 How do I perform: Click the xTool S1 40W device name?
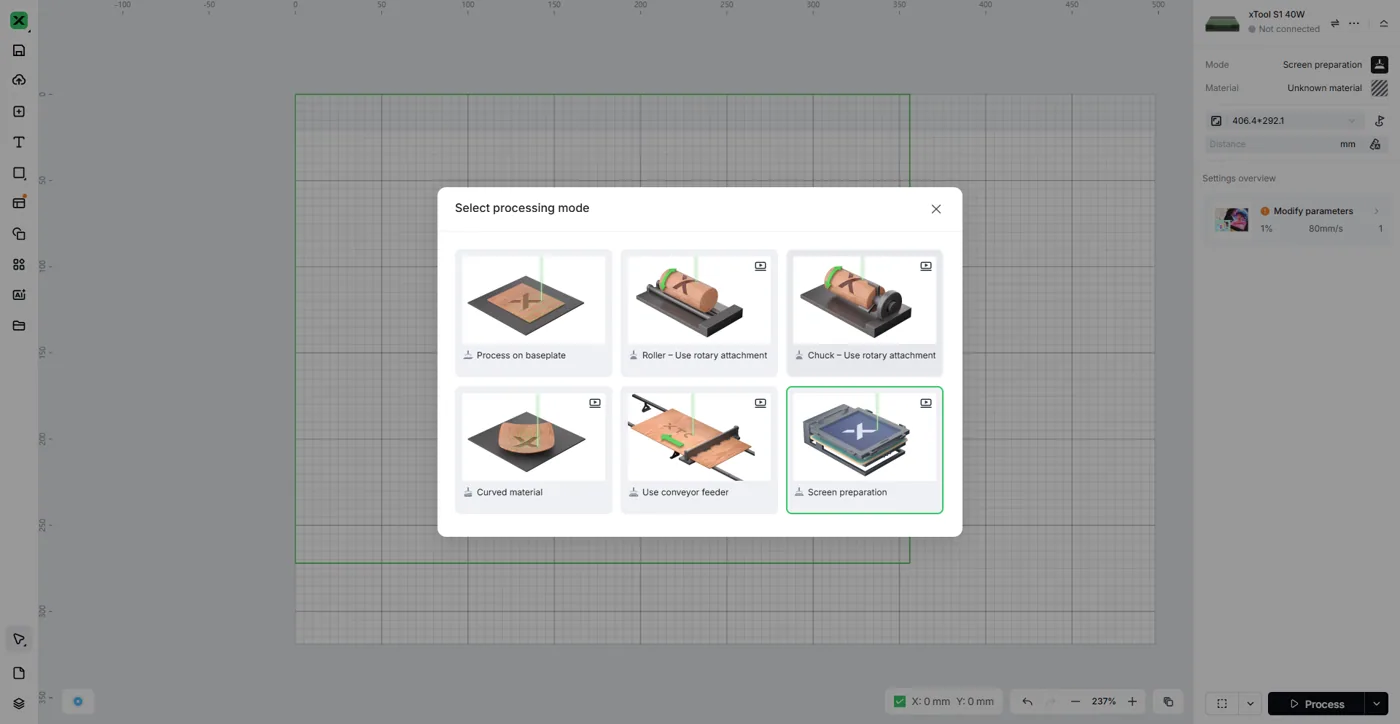point(1277,15)
